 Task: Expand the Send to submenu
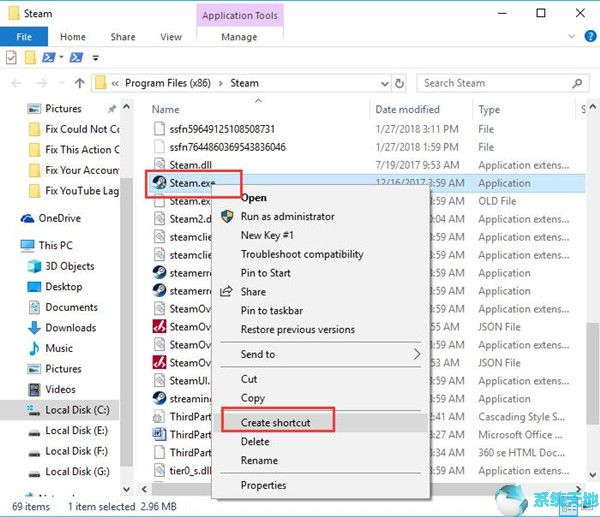320,354
